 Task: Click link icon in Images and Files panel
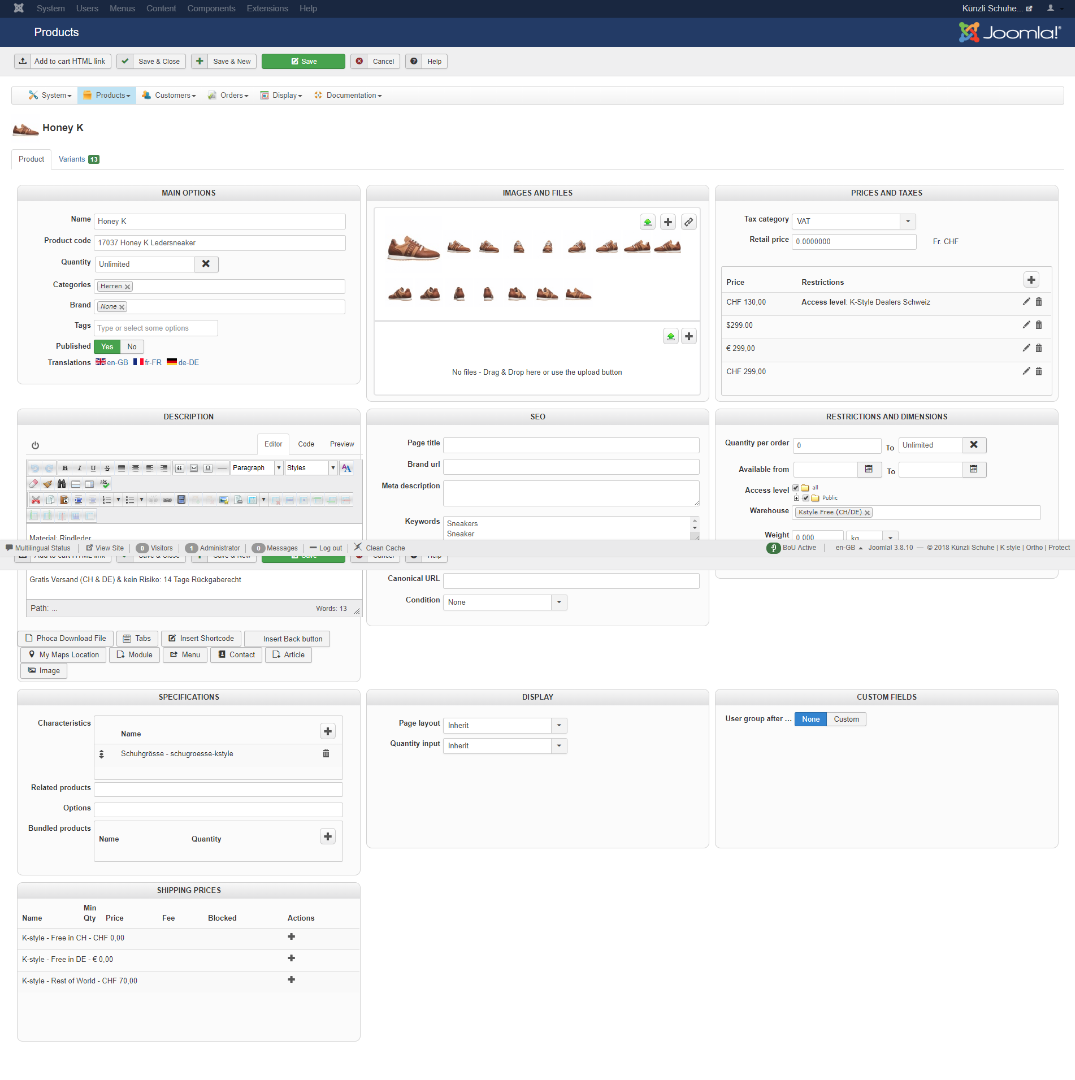coord(689,222)
